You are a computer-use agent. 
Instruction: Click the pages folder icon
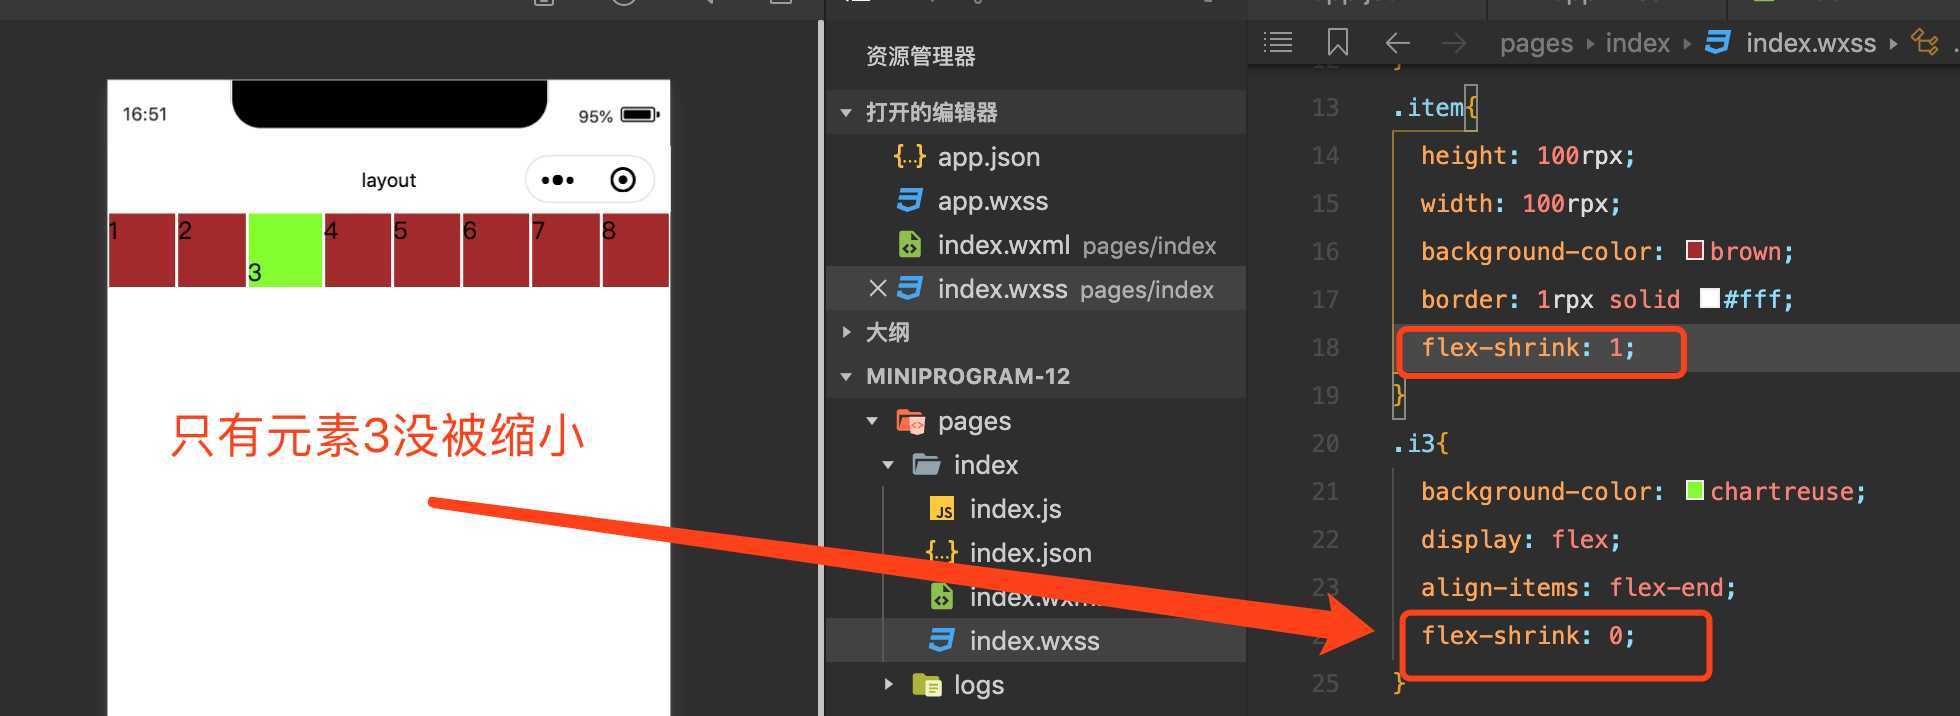pos(910,421)
